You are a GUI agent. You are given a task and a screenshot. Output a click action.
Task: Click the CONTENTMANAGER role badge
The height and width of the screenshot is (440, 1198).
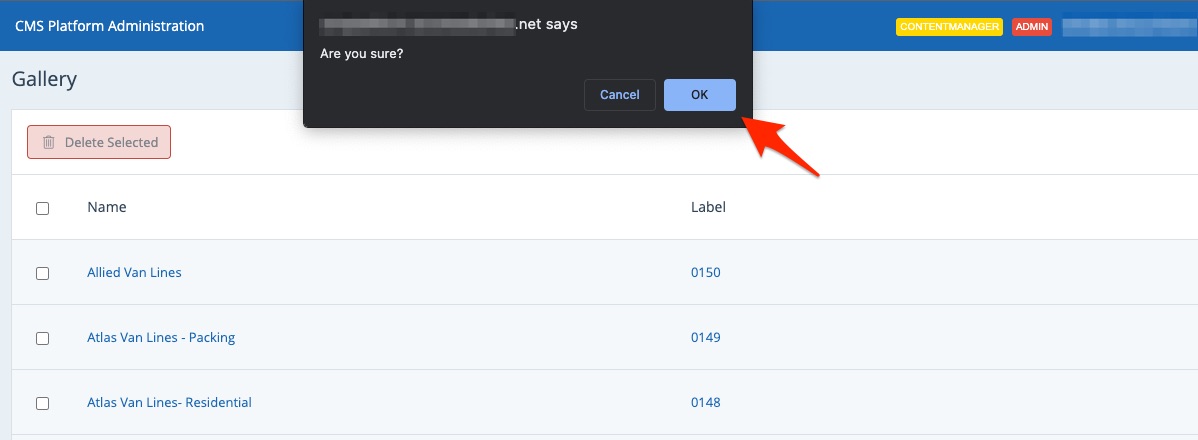click(948, 27)
